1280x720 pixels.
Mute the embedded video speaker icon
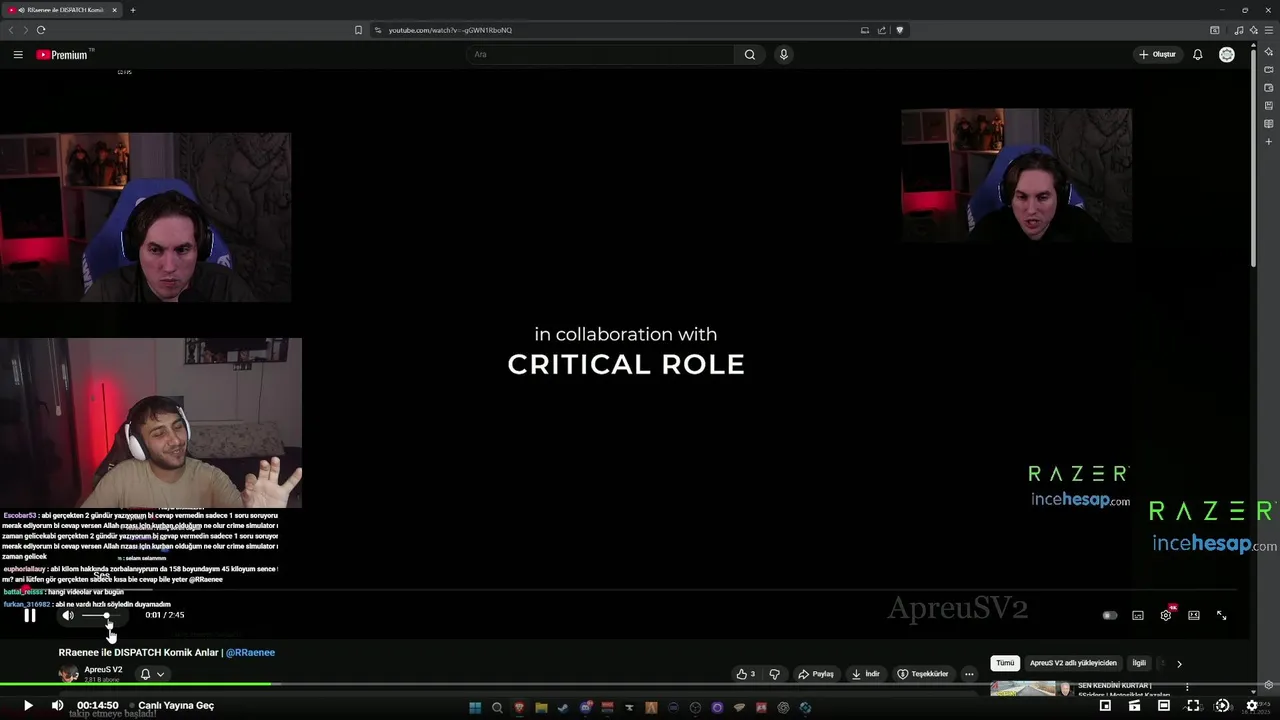tap(68, 616)
